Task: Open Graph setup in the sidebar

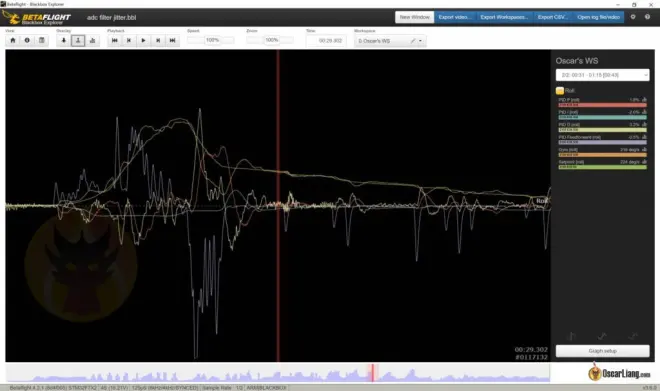Action: point(602,351)
